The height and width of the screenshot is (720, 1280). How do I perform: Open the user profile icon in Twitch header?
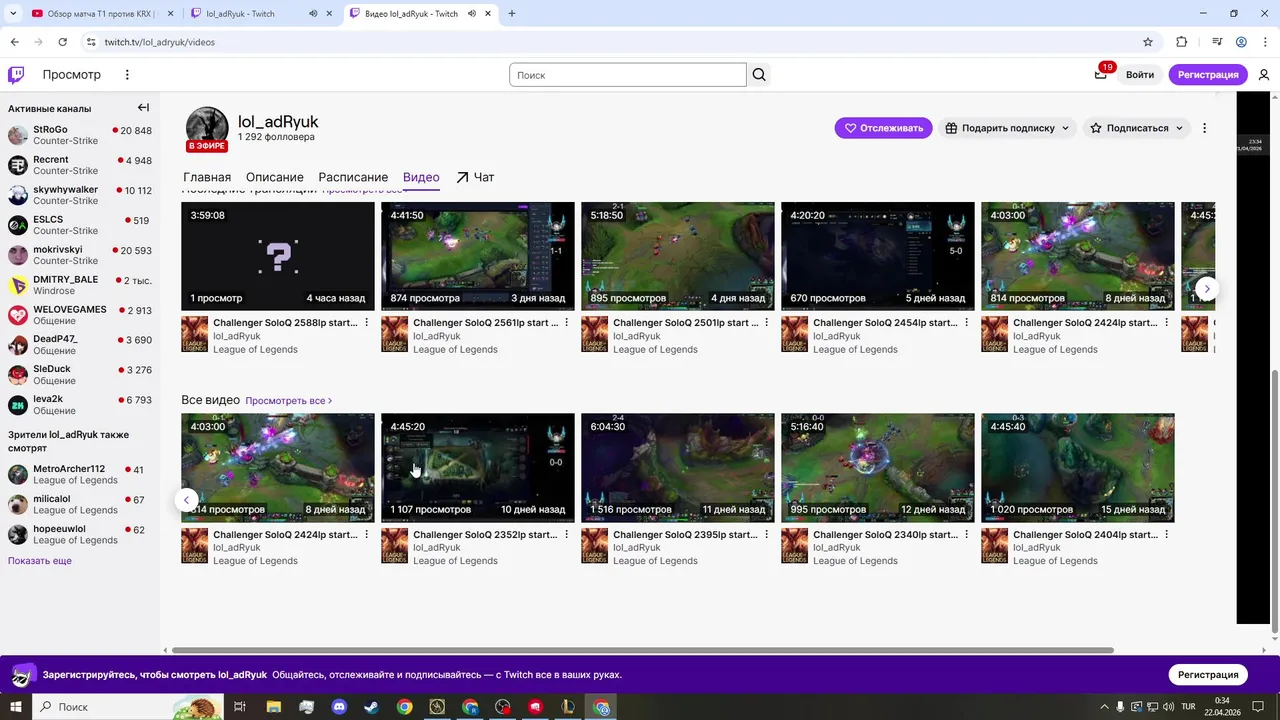click(x=1264, y=75)
